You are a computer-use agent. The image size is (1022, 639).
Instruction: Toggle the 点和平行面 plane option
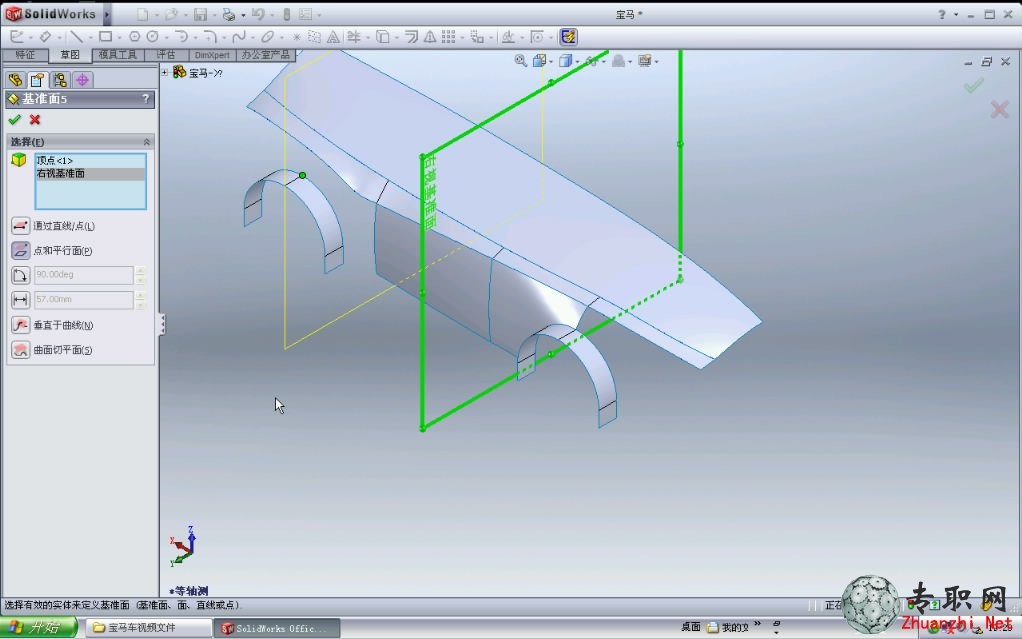(x=20, y=250)
